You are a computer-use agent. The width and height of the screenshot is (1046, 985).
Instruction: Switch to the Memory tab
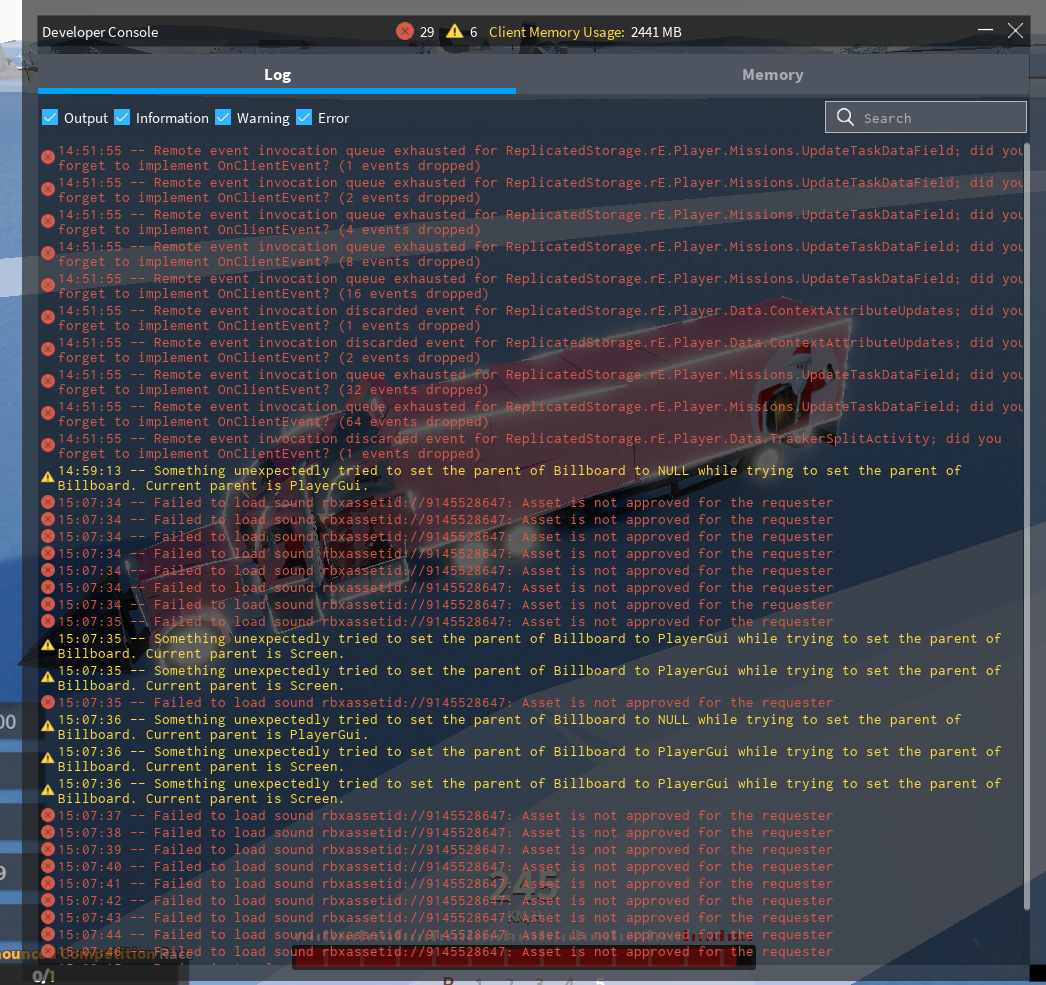(x=772, y=75)
